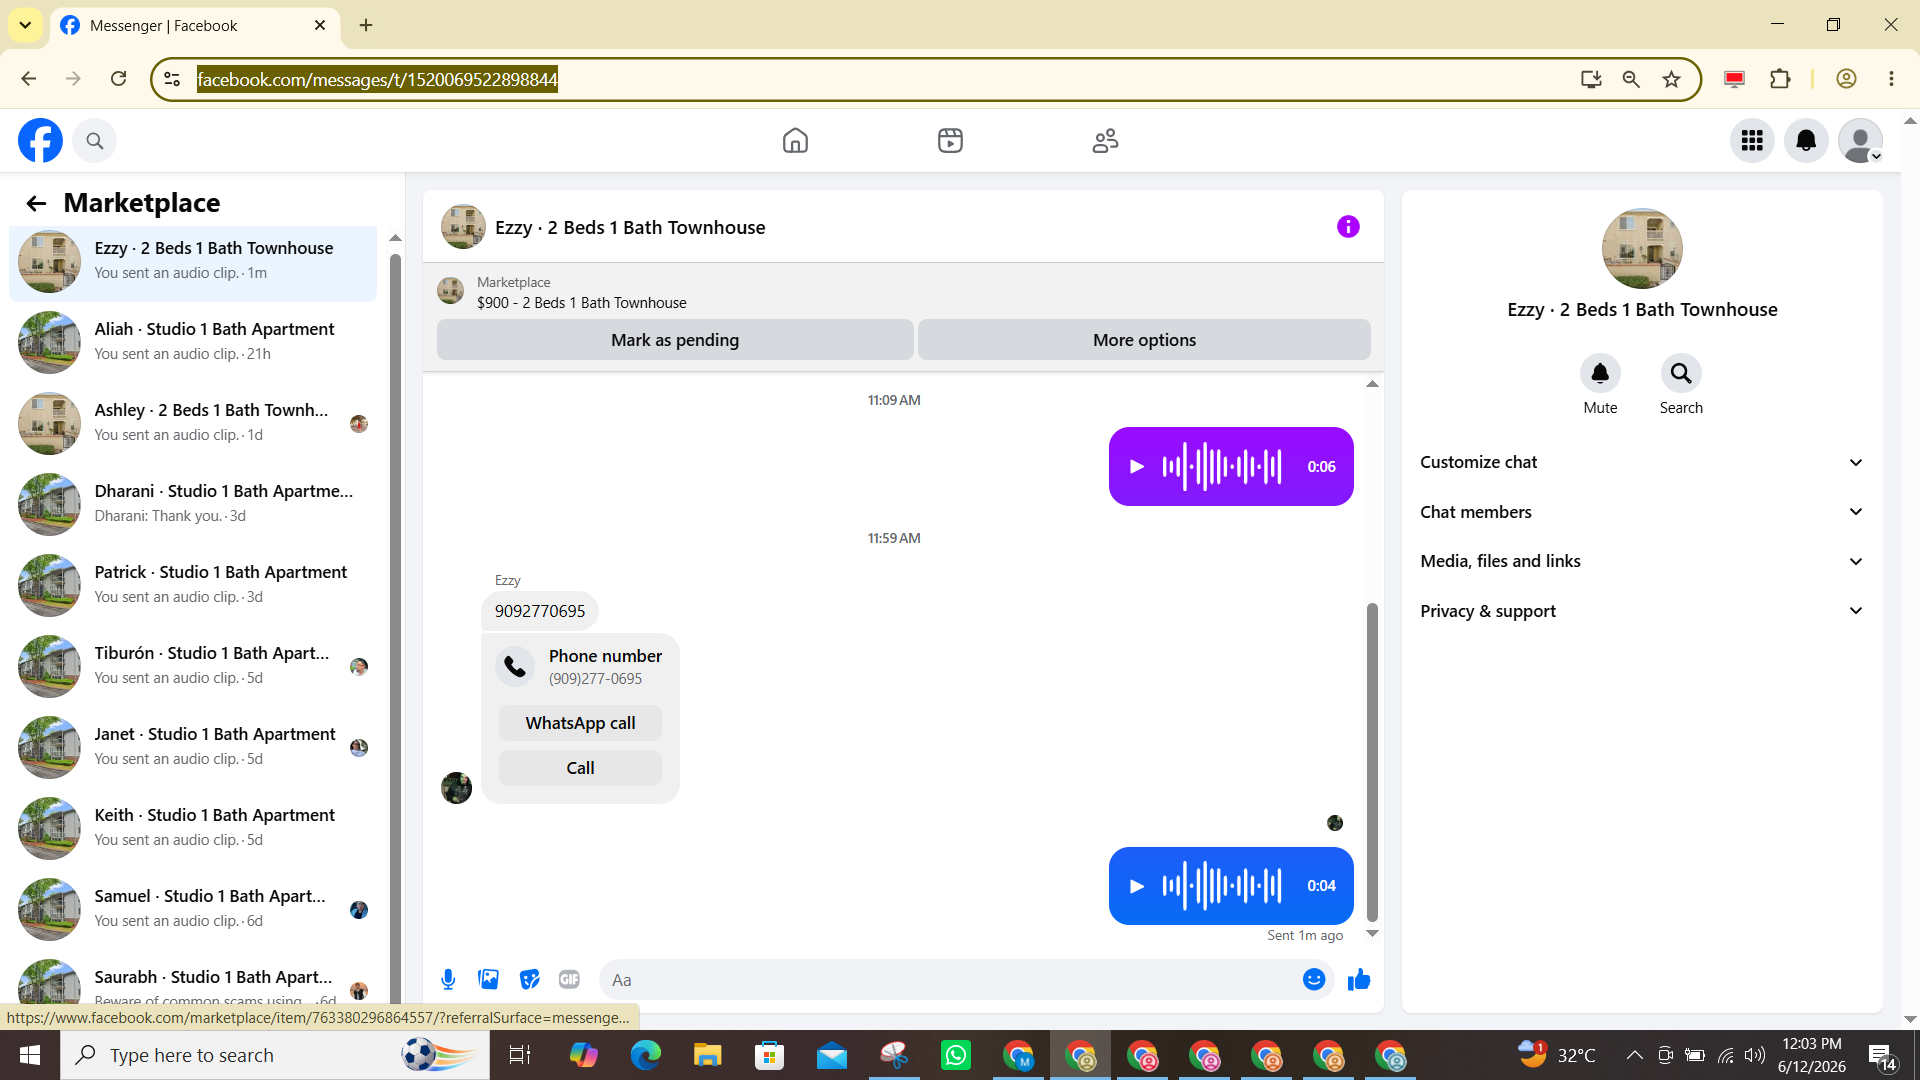1920x1080 pixels.
Task: Open the notifications bell in header
Action: pyautogui.click(x=1806, y=141)
